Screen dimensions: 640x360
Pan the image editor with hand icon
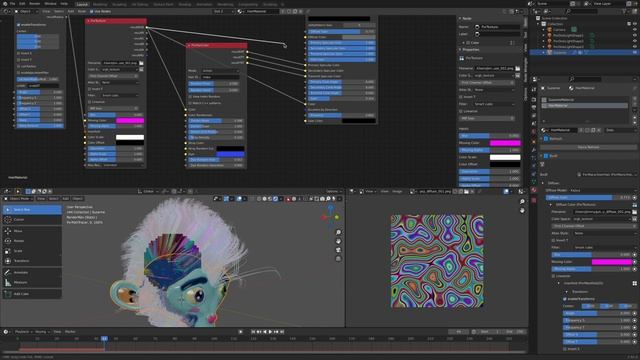[x=522, y=210]
